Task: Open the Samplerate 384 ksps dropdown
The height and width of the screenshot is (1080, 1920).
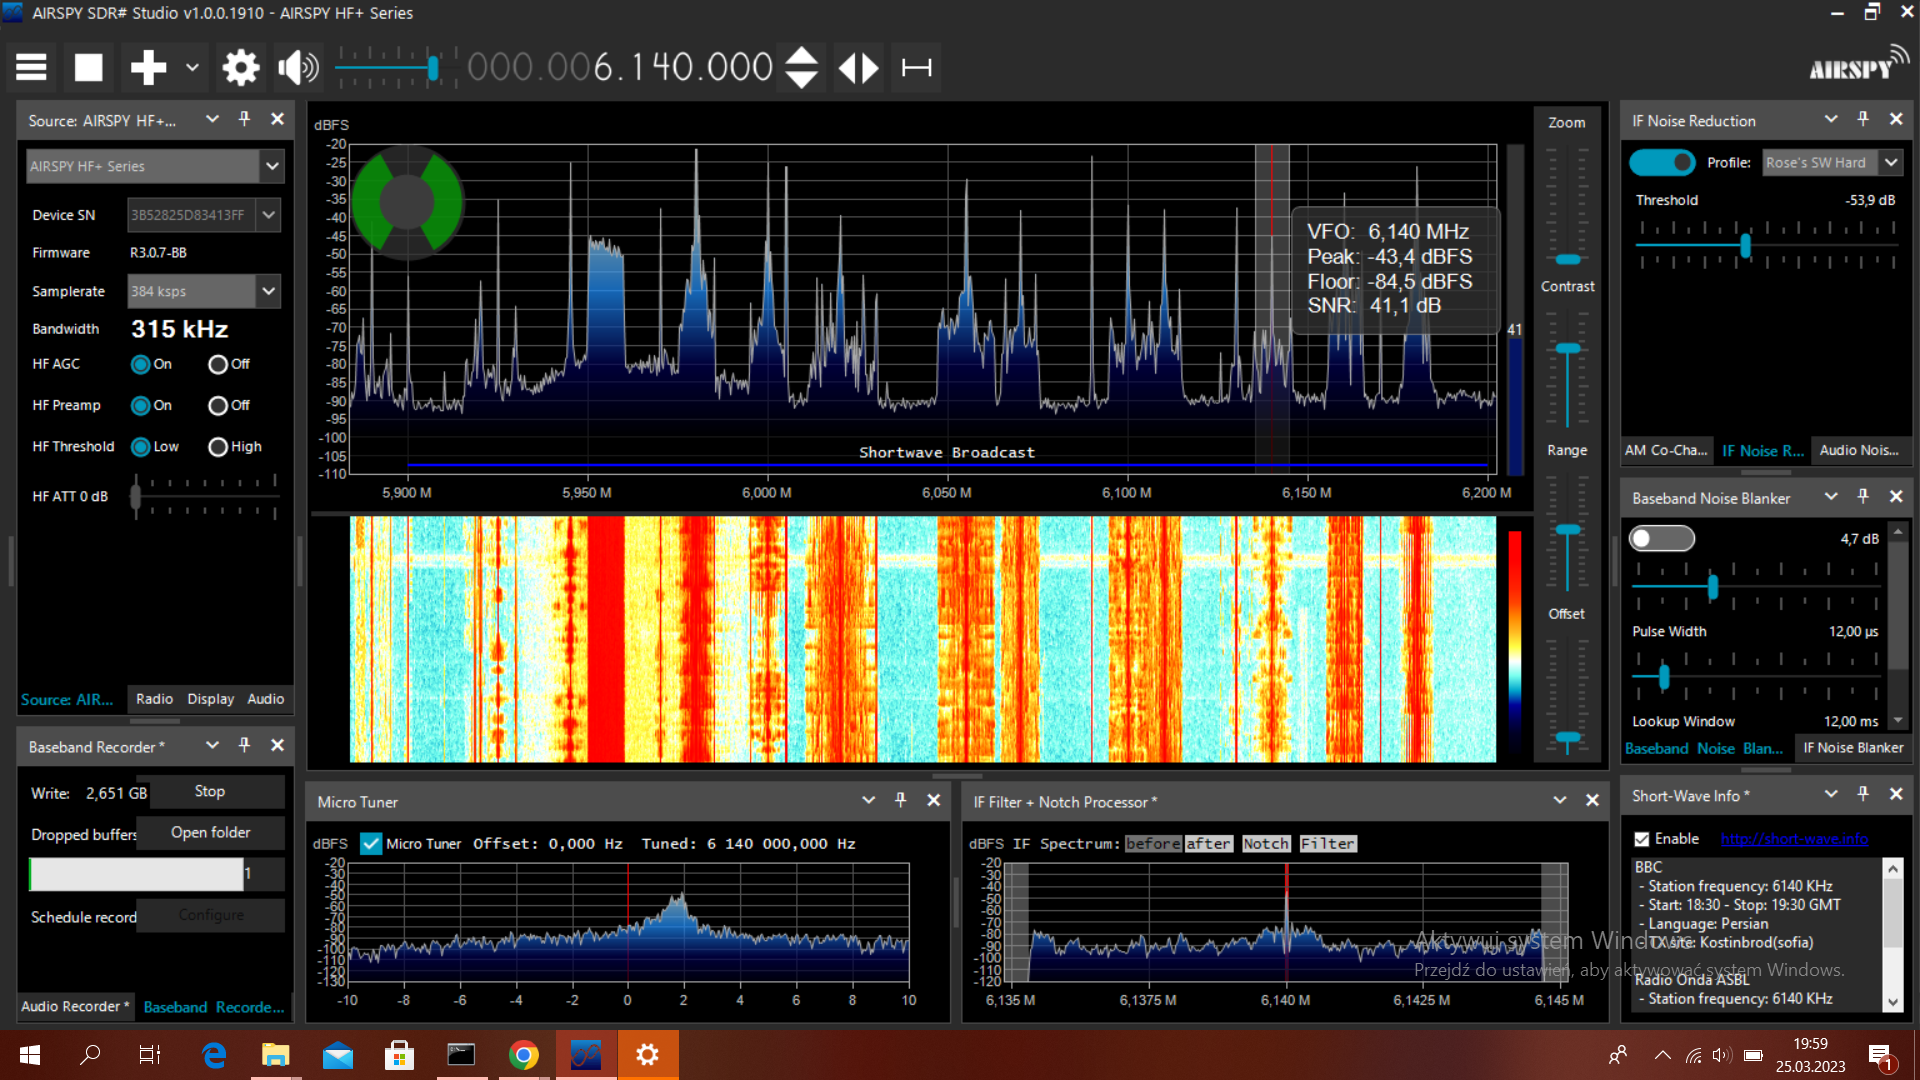Action: (268, 291)
